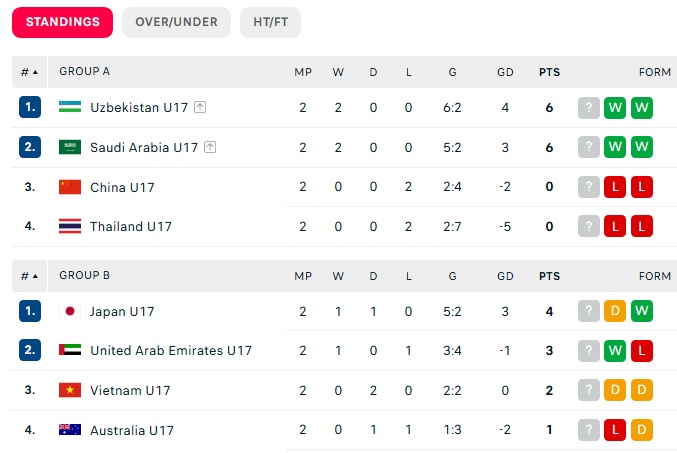Click the Saudi Arabia flag icon
677x453 pixels.
click(69, 147)
